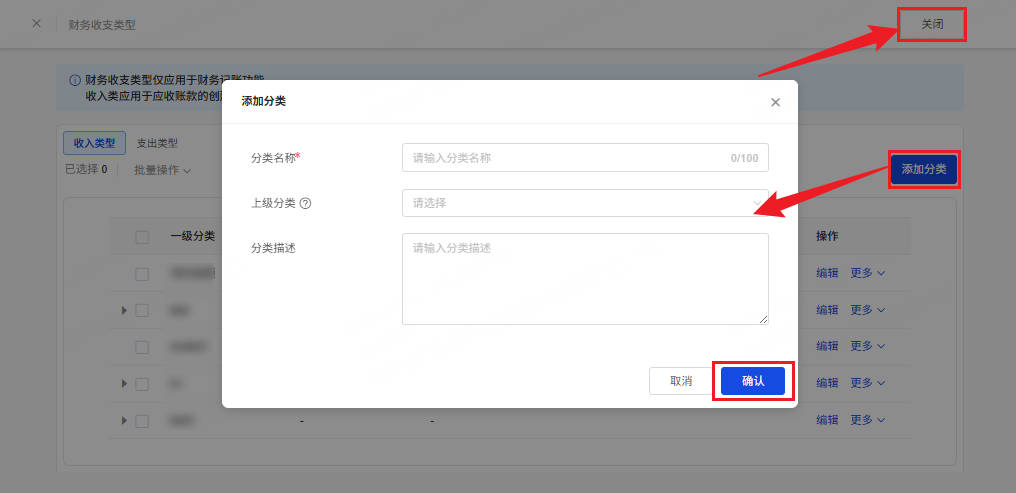Expand the fourth table row's tree arrow

pyautogui.click(x=124, y=384)
